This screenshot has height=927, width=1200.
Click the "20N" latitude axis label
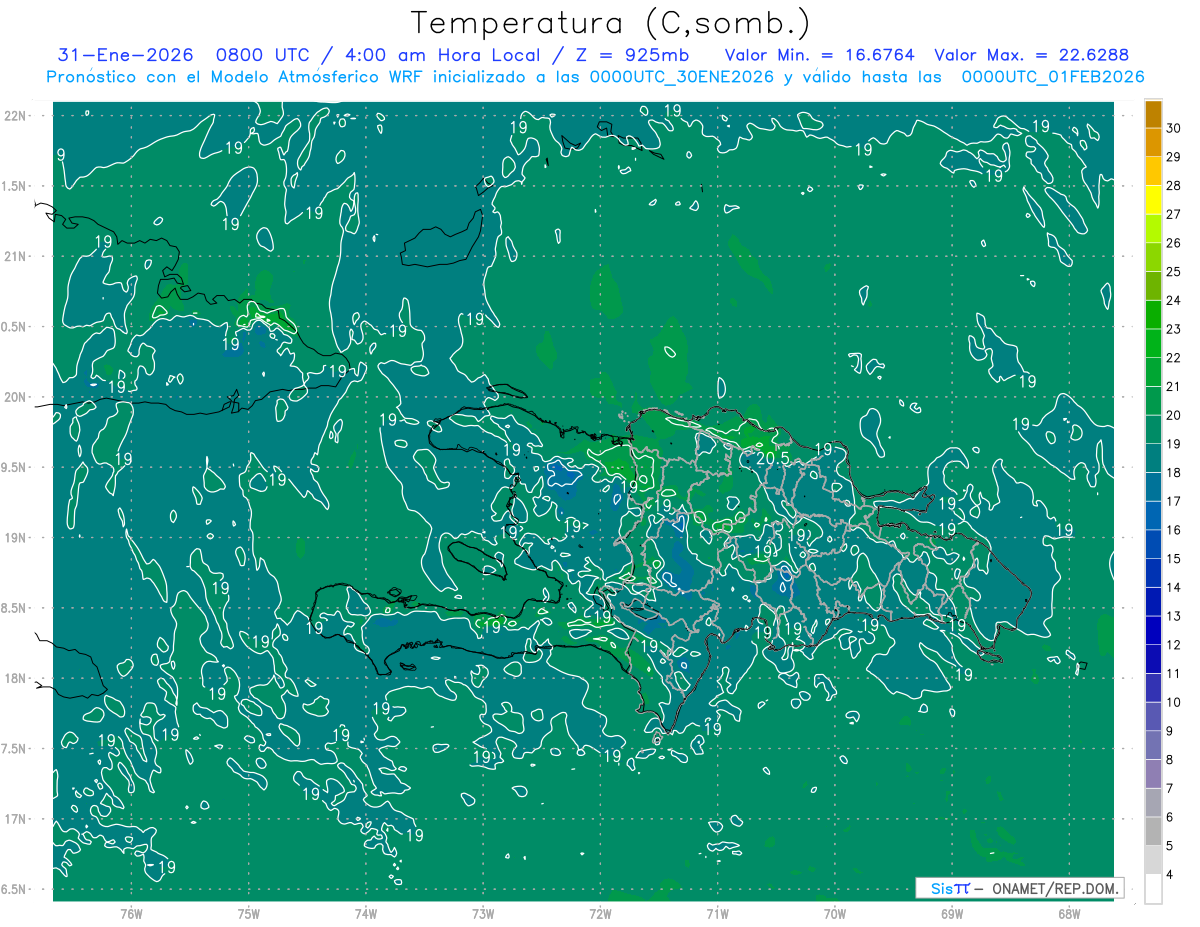point(16,397)
